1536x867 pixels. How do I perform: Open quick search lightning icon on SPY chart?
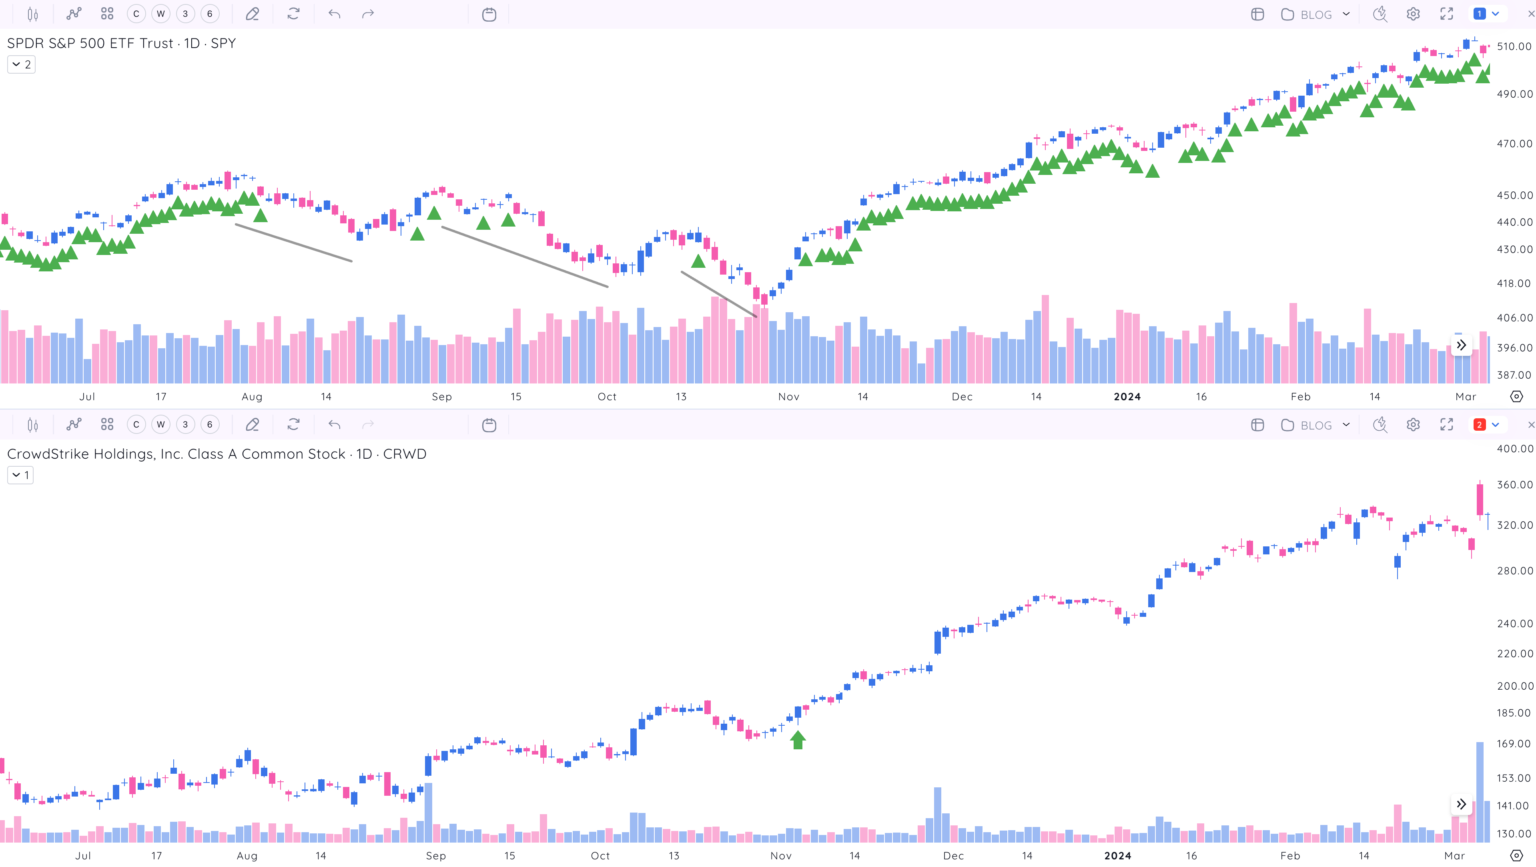point(1380,14)
